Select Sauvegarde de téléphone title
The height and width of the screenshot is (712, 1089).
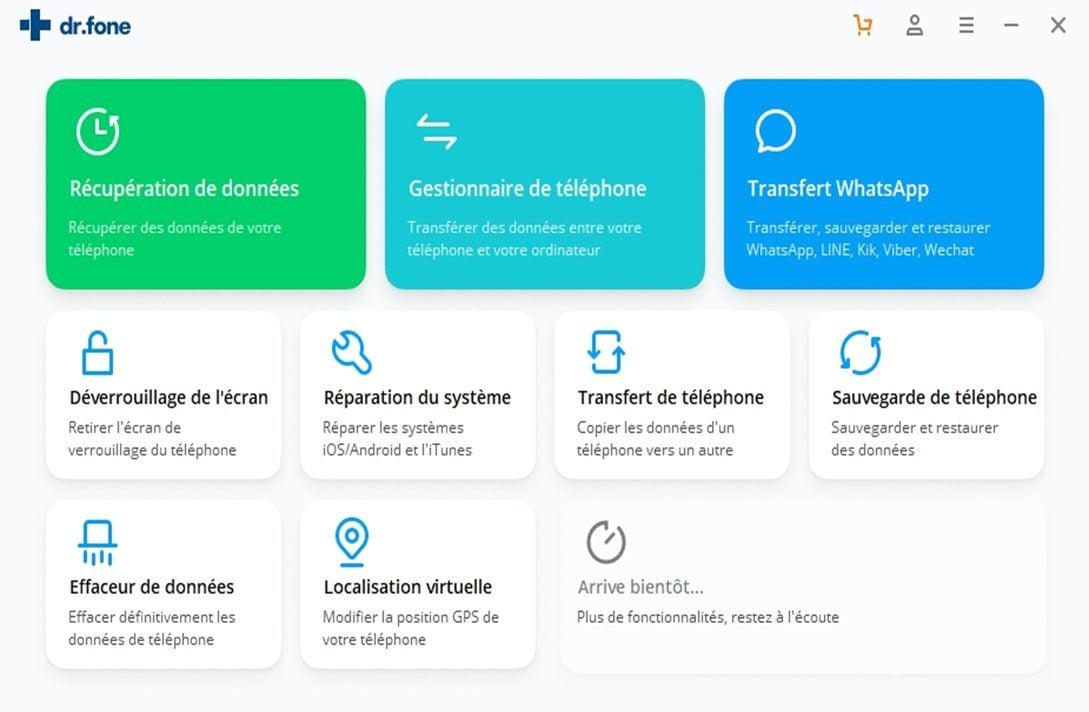tap(934, 397)
